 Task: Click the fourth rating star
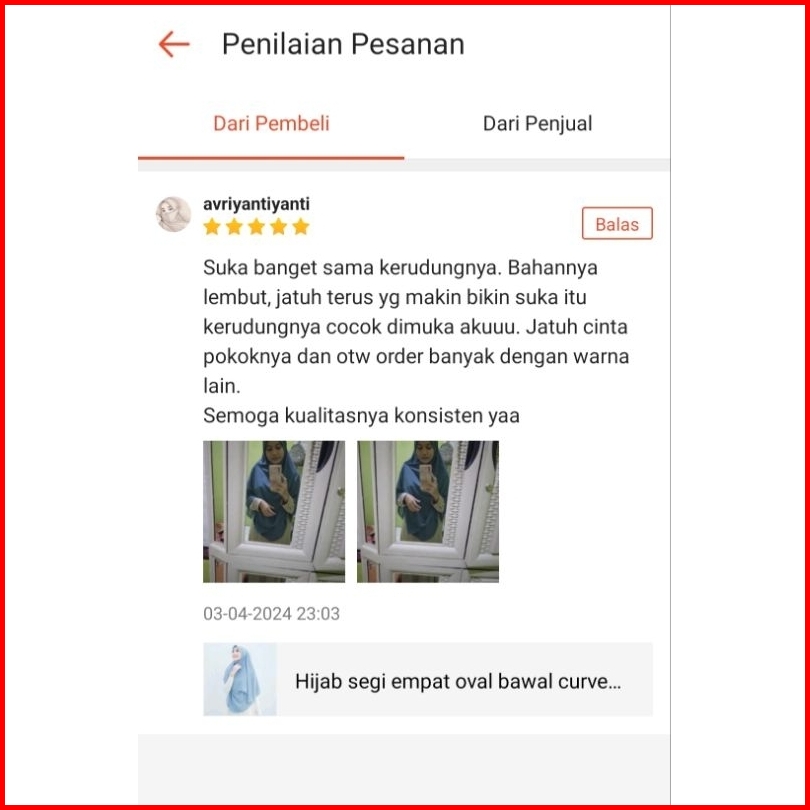(278, 226)
